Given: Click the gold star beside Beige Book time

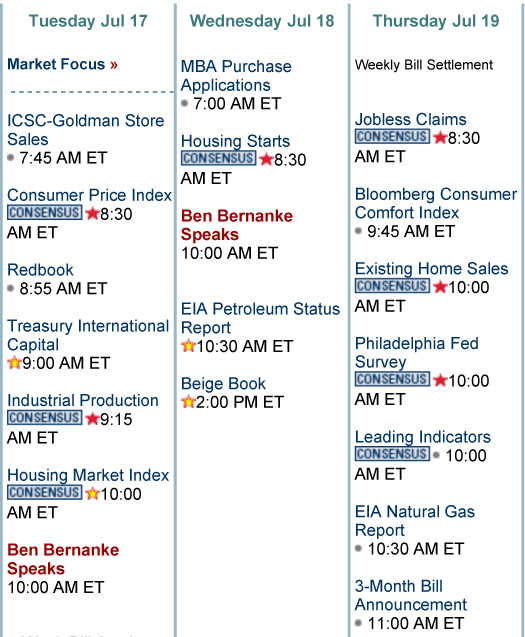Looking at the screenshot, I should tap(188, 402).
